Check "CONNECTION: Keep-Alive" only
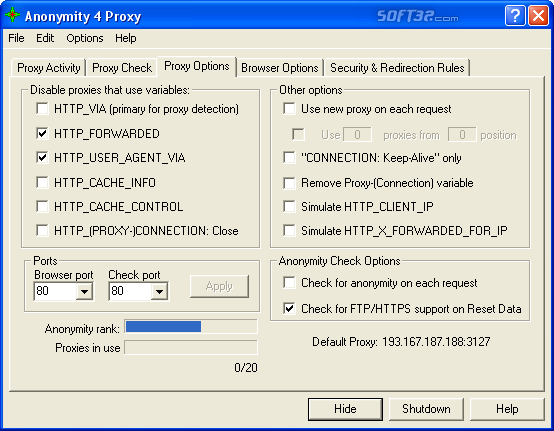554x431 pixels. (x=289, y=157)
